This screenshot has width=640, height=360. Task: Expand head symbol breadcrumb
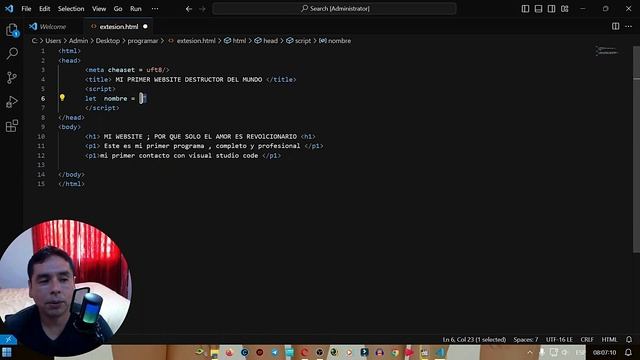coord(266,41)
